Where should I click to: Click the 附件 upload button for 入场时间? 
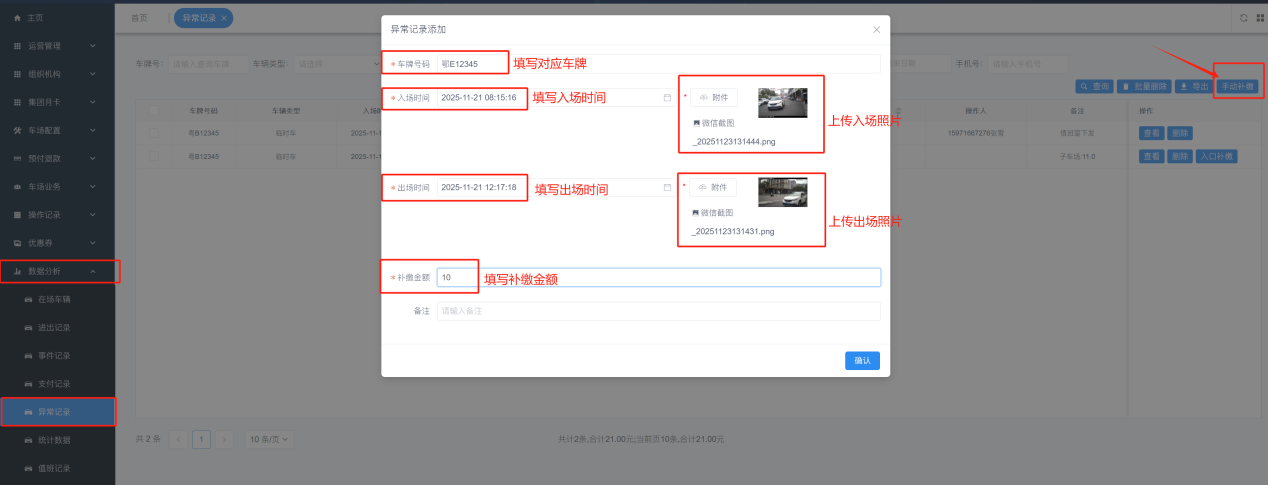point(713,98)
